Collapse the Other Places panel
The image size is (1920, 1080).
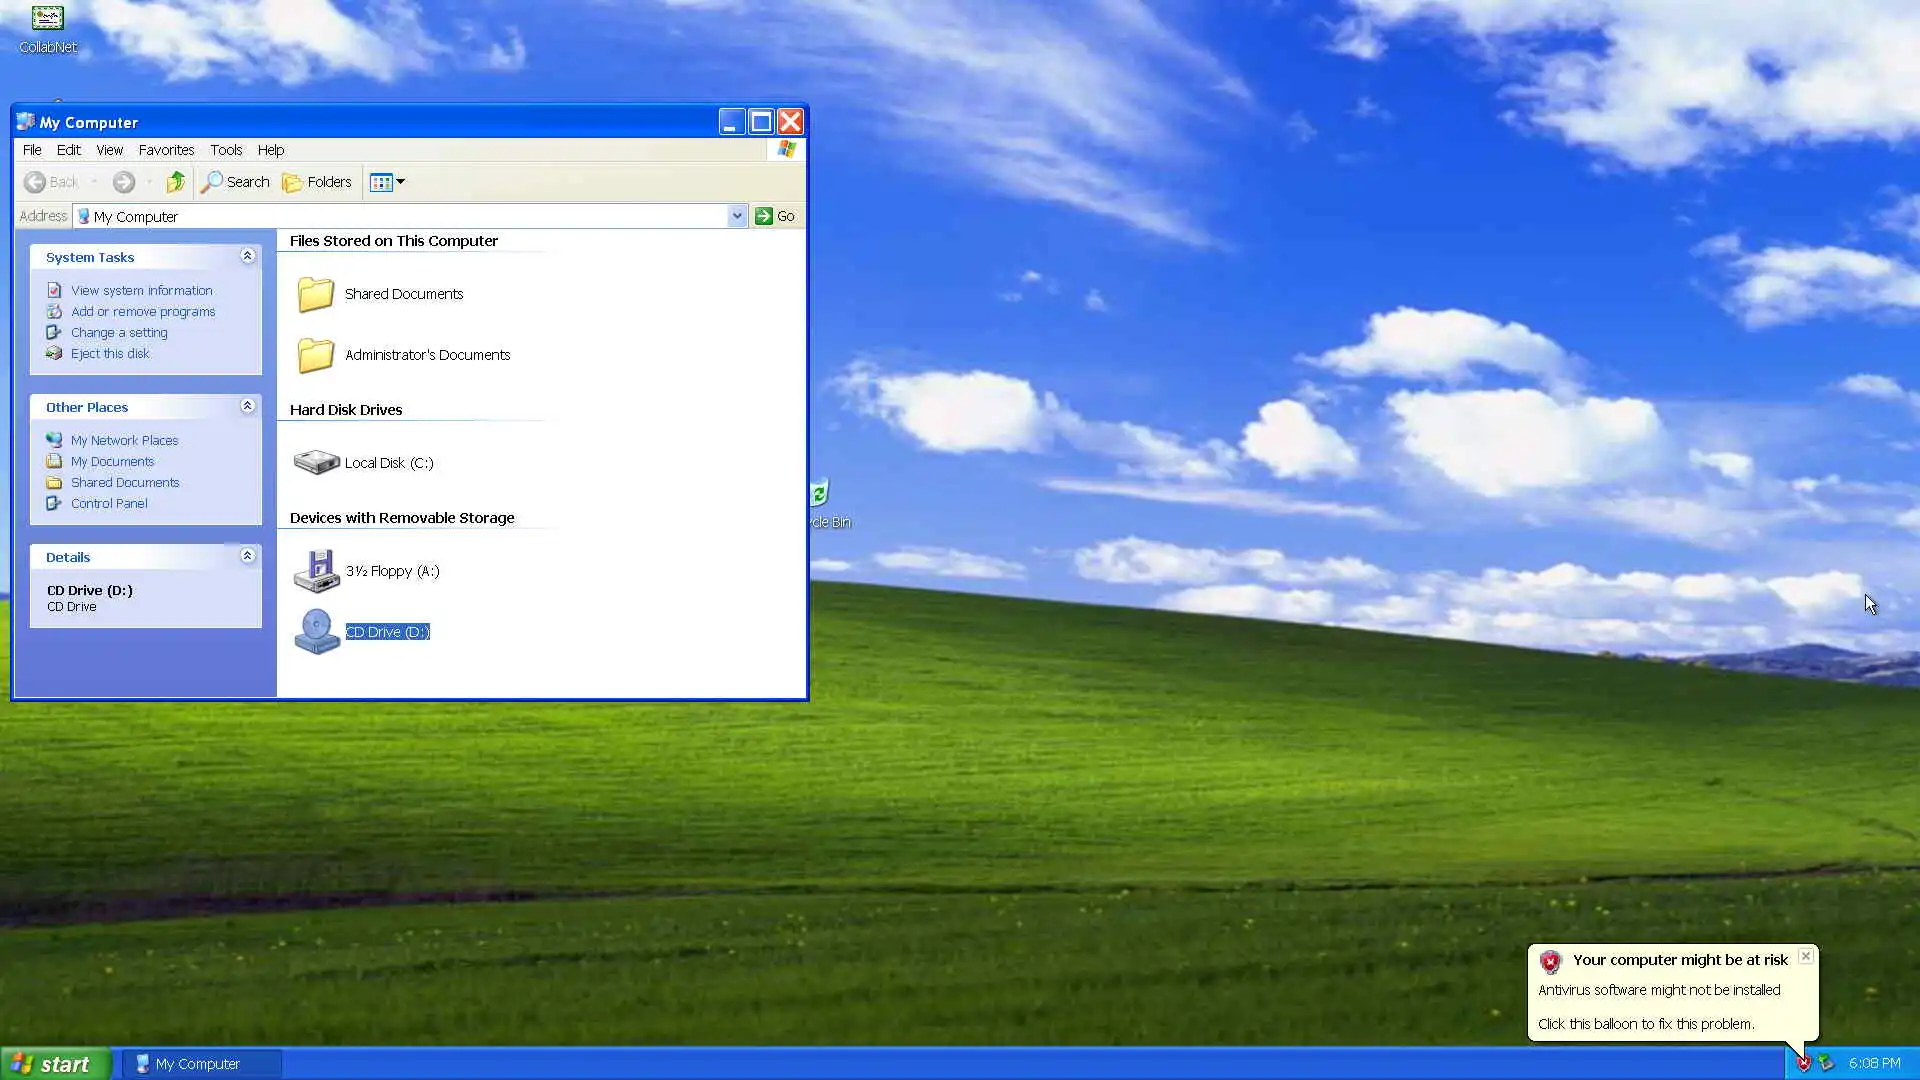[247, 406]
